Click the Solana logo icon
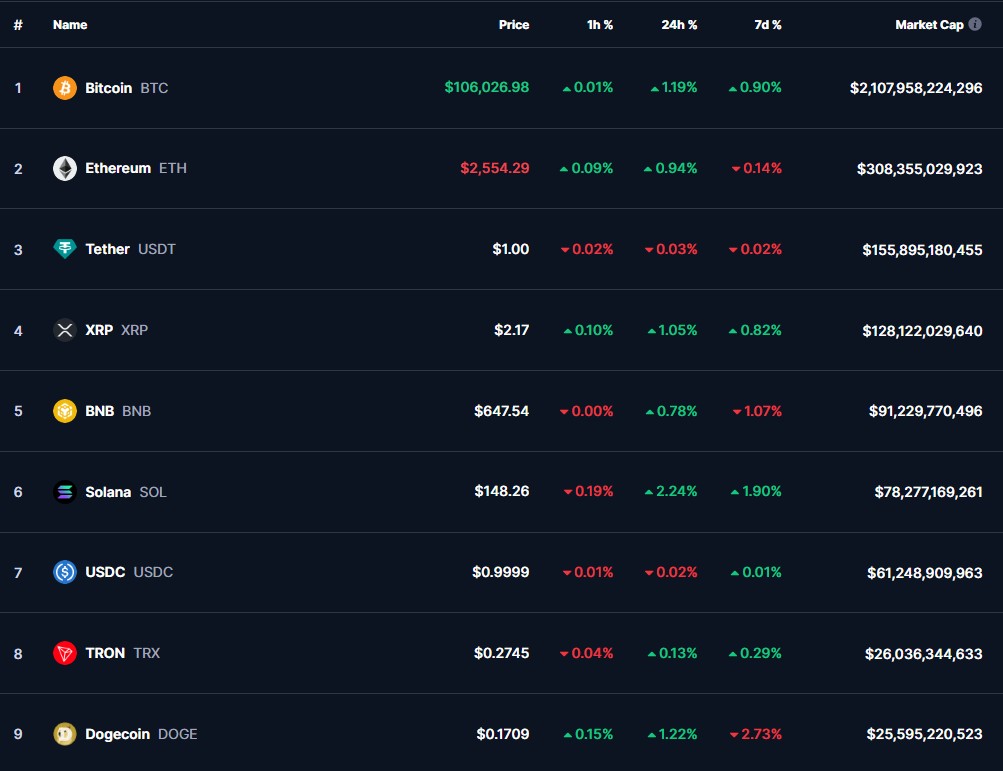Screen dimensions: 1003x771 click(65, 492)
